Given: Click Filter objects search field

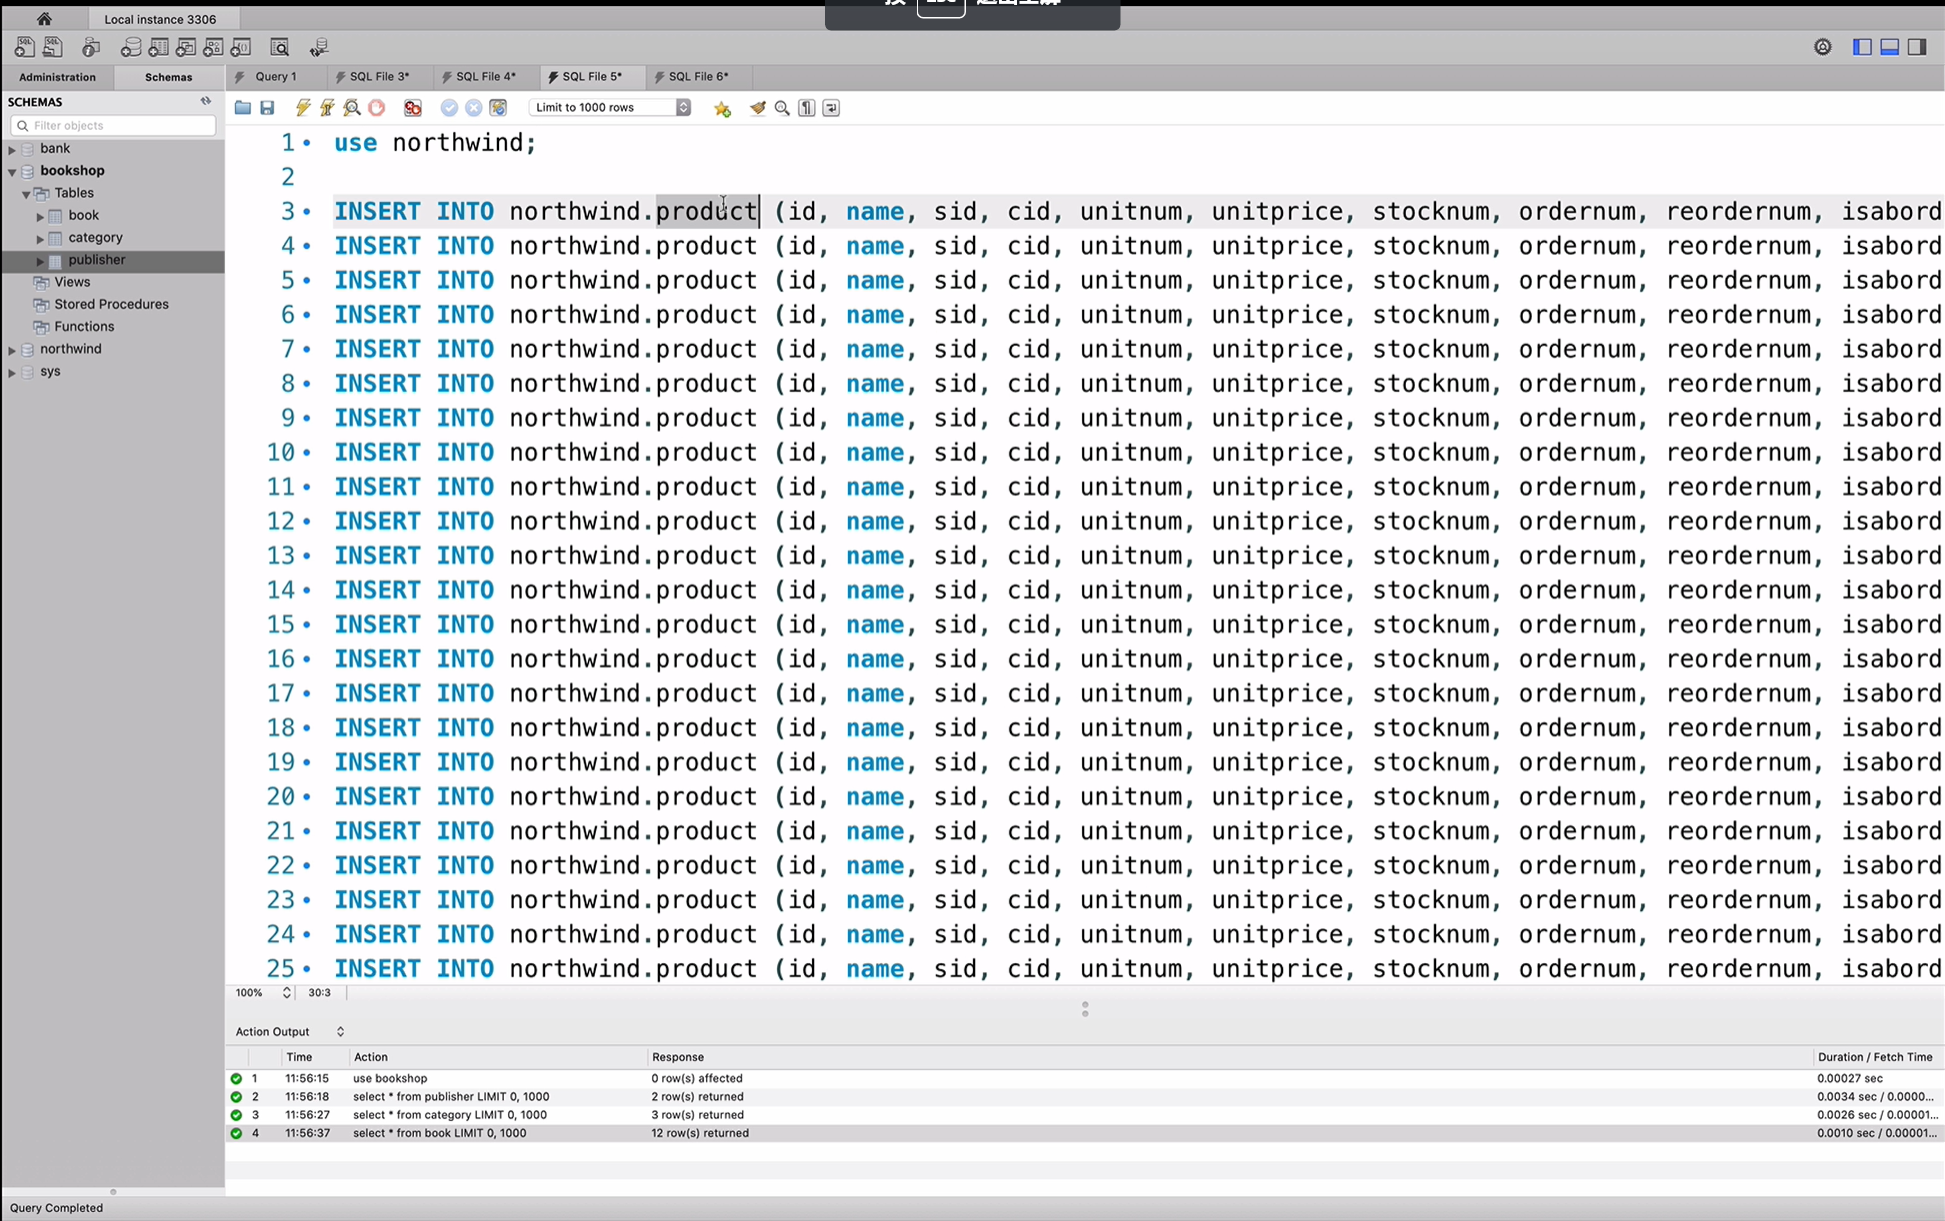Looking at the screenshot, I should click(113, 125).
